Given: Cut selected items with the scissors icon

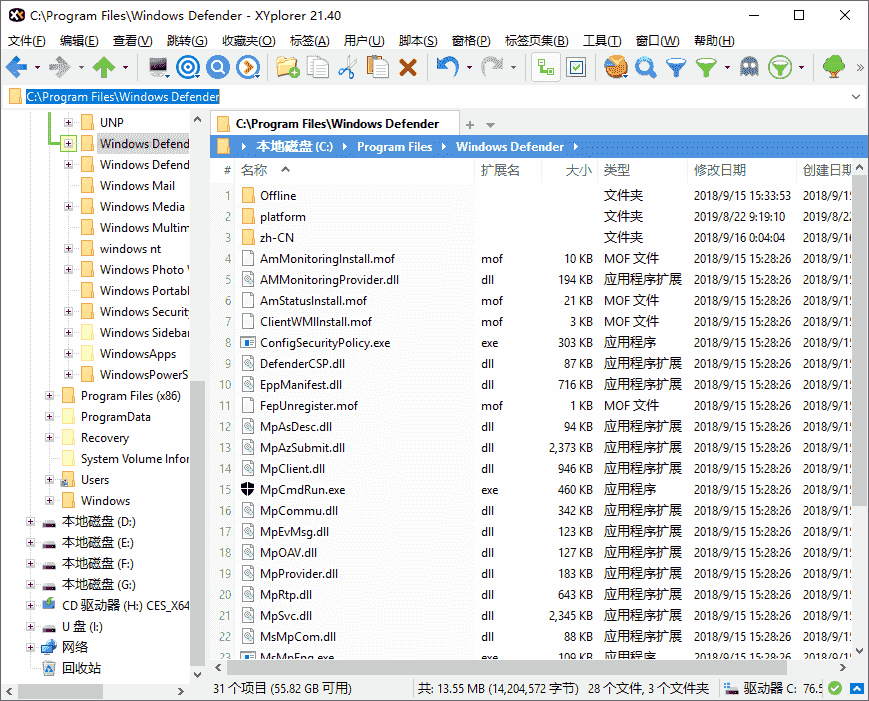Looking at the screenshot, I should [x=347, y=68].
